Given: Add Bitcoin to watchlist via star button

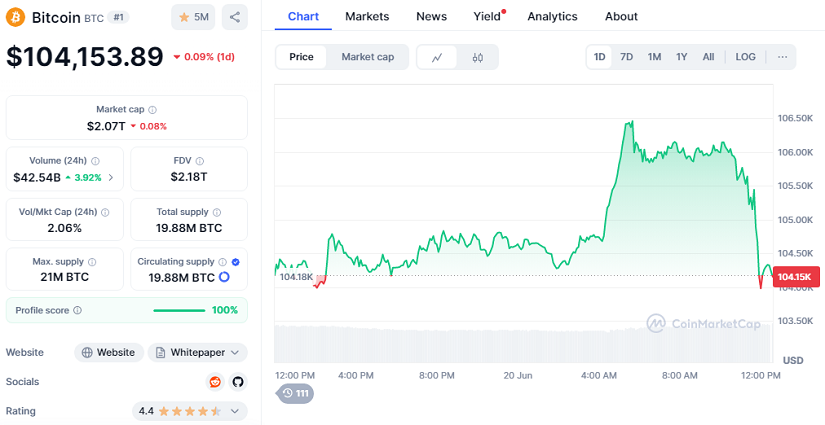Looking at the screenshot, I should (193, 17).
